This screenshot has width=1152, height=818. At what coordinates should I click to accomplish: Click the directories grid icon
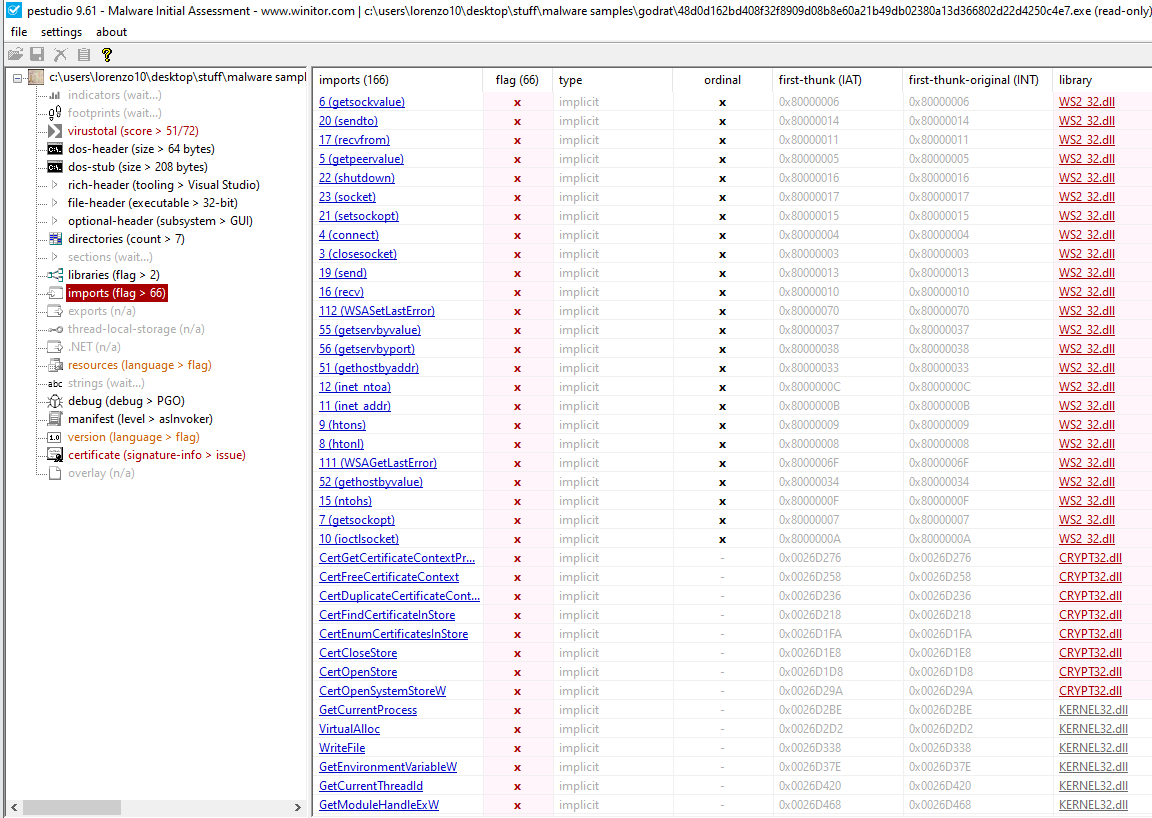[55, 239]
